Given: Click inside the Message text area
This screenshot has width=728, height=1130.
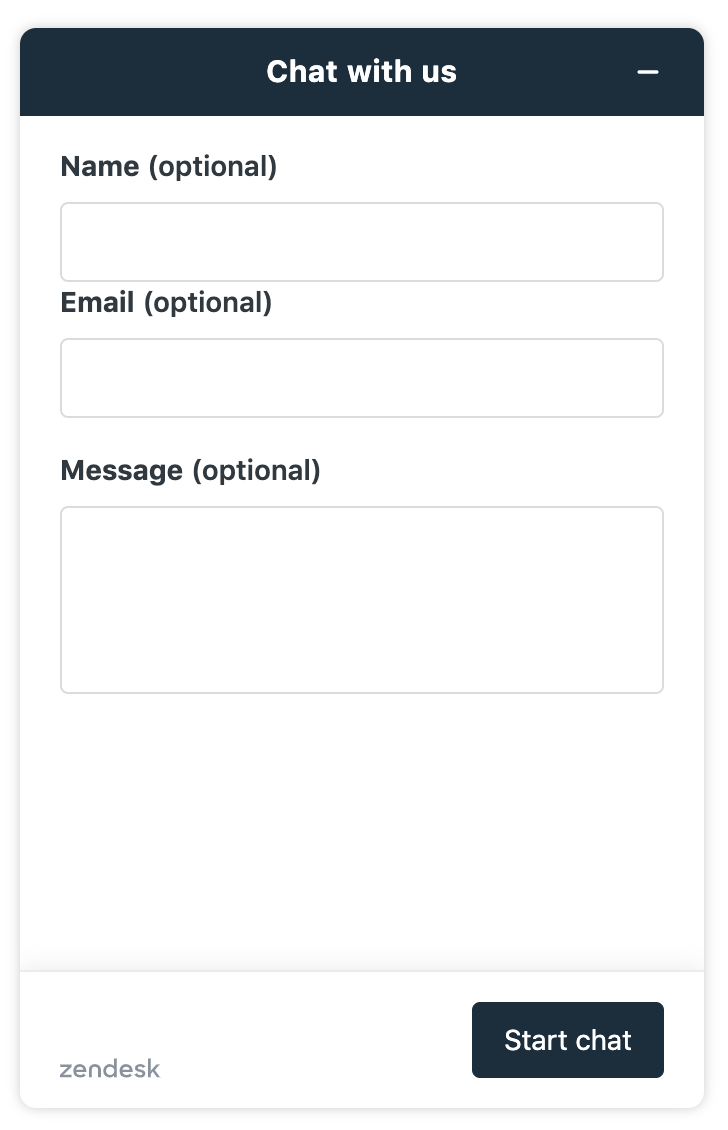Looking at the screenshot, I should tap(362, 600).
